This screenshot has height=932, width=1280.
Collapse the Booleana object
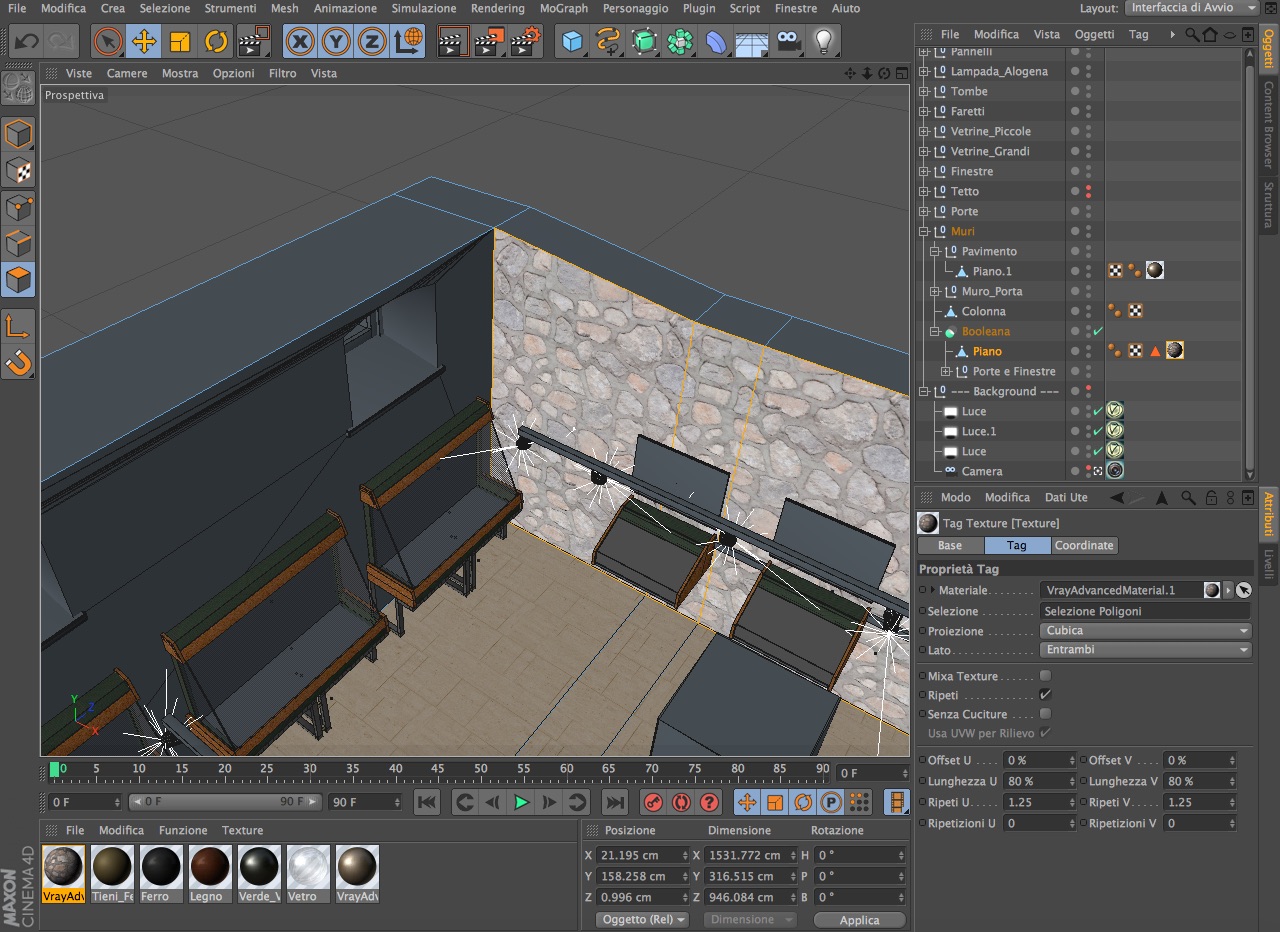(x=935, y=331)
